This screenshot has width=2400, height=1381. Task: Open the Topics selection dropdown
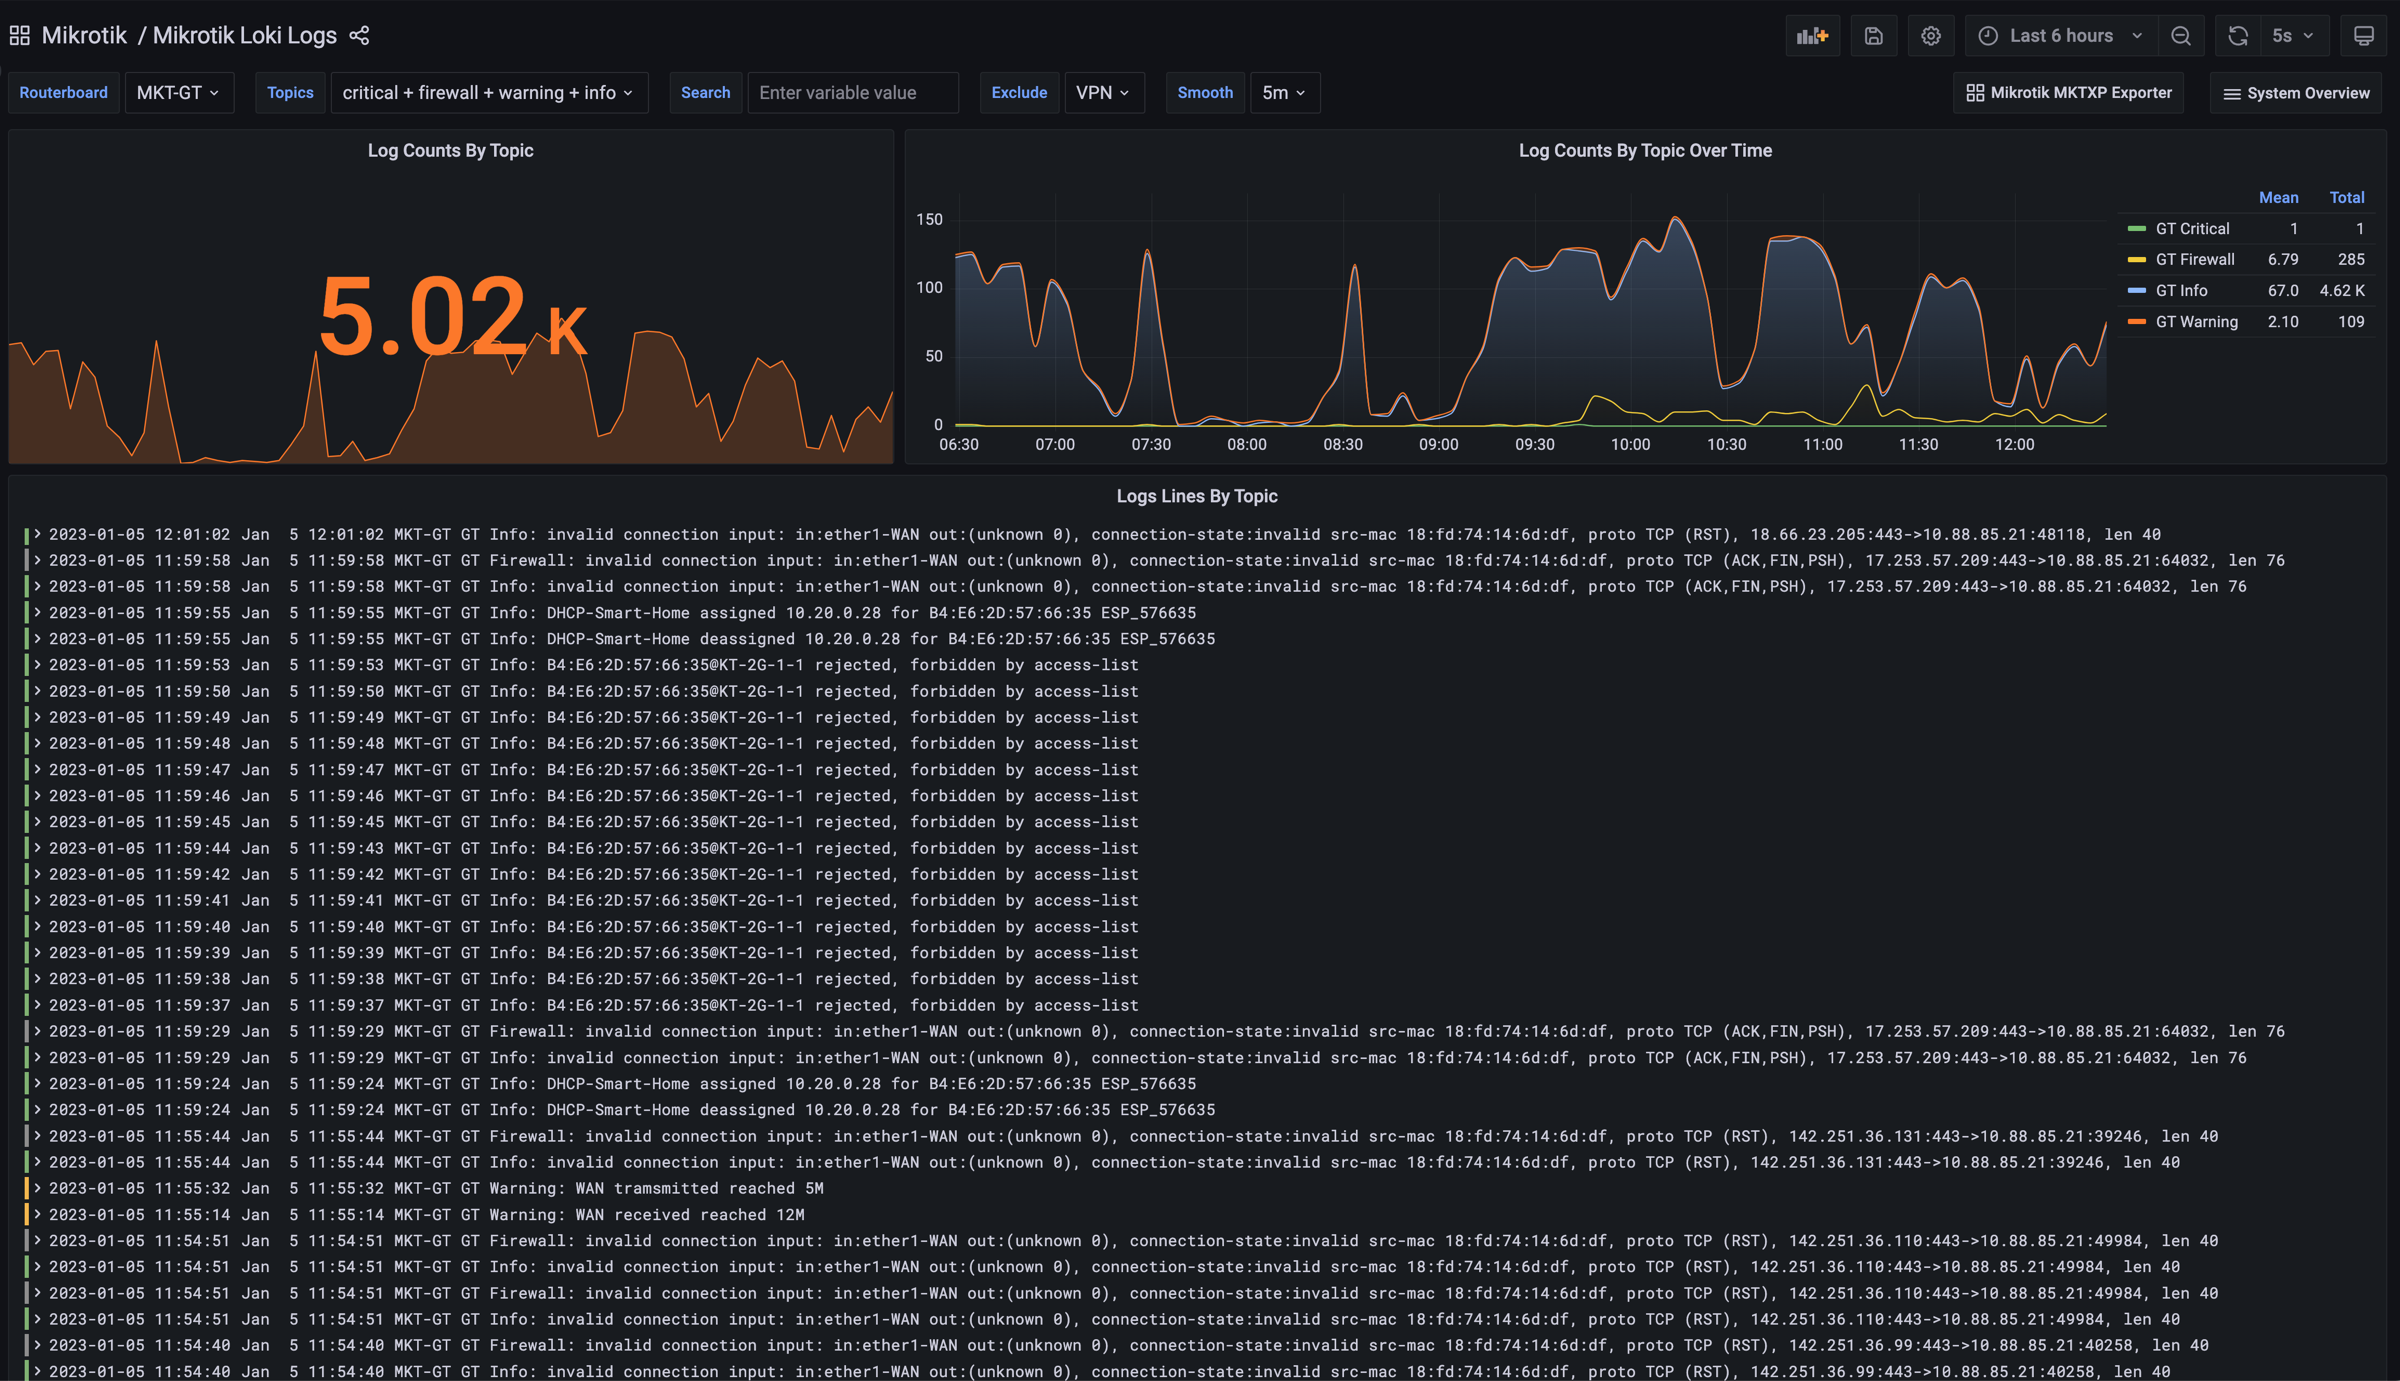pyautogui.click(x=489, y=93)
